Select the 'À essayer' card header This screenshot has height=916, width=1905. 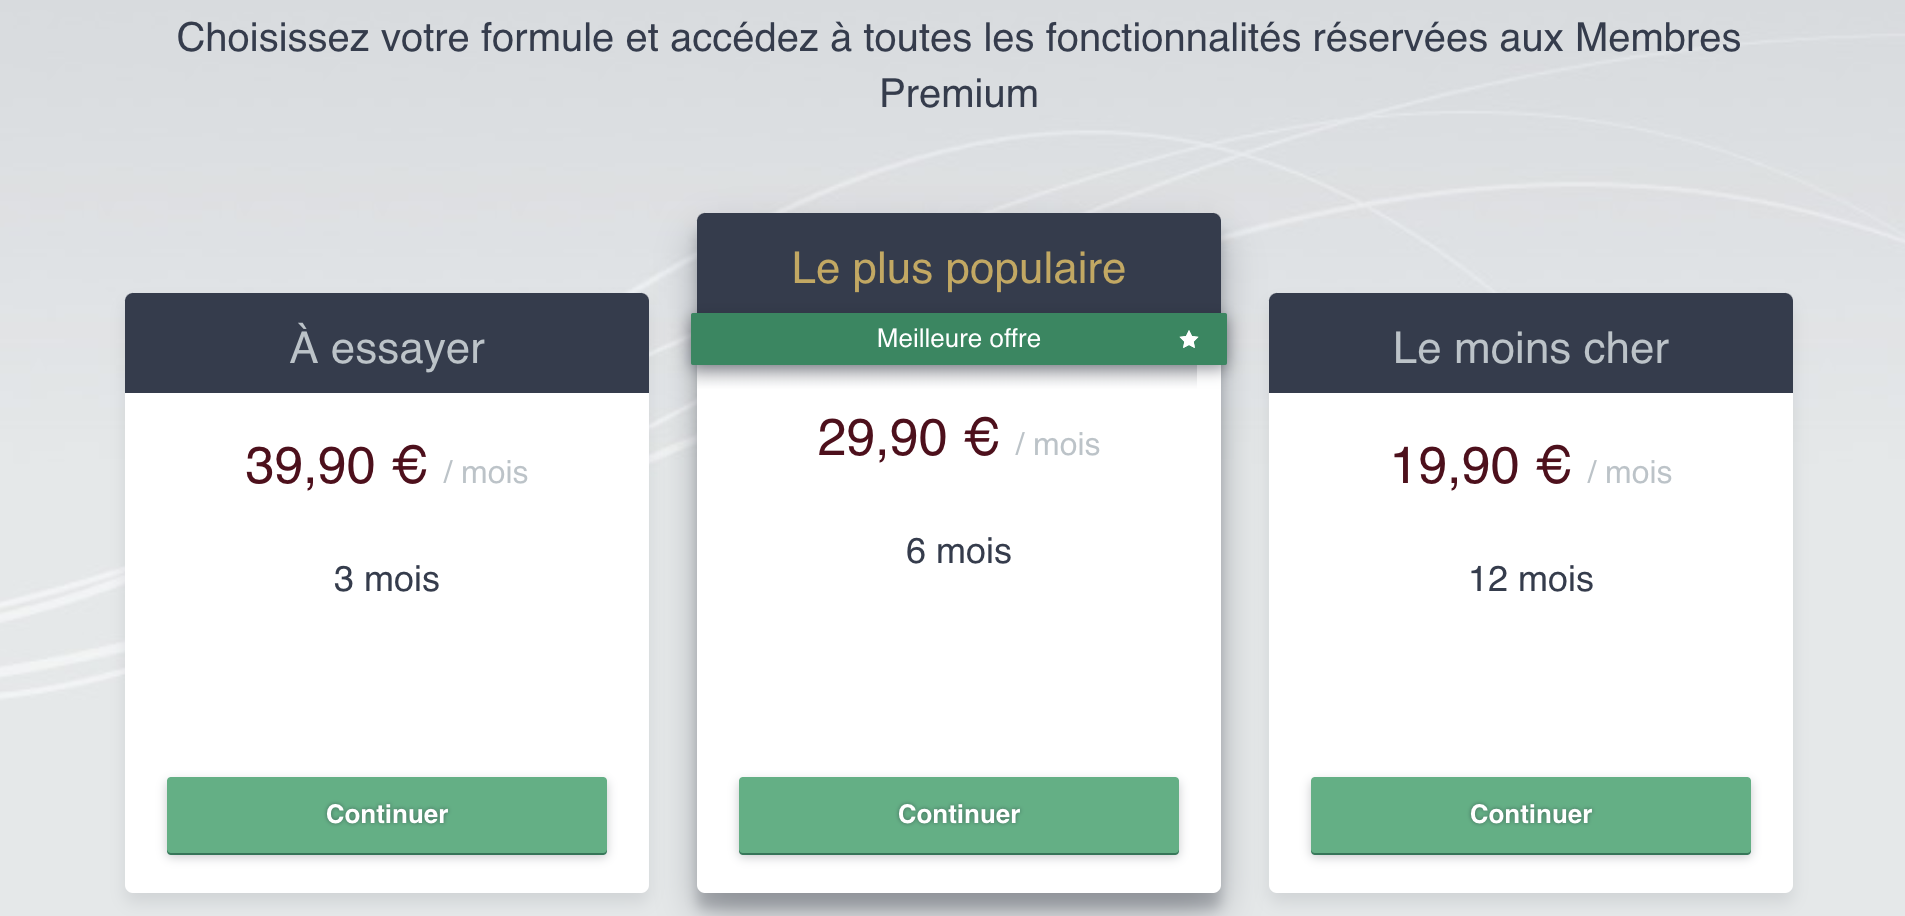click(387, 348)
